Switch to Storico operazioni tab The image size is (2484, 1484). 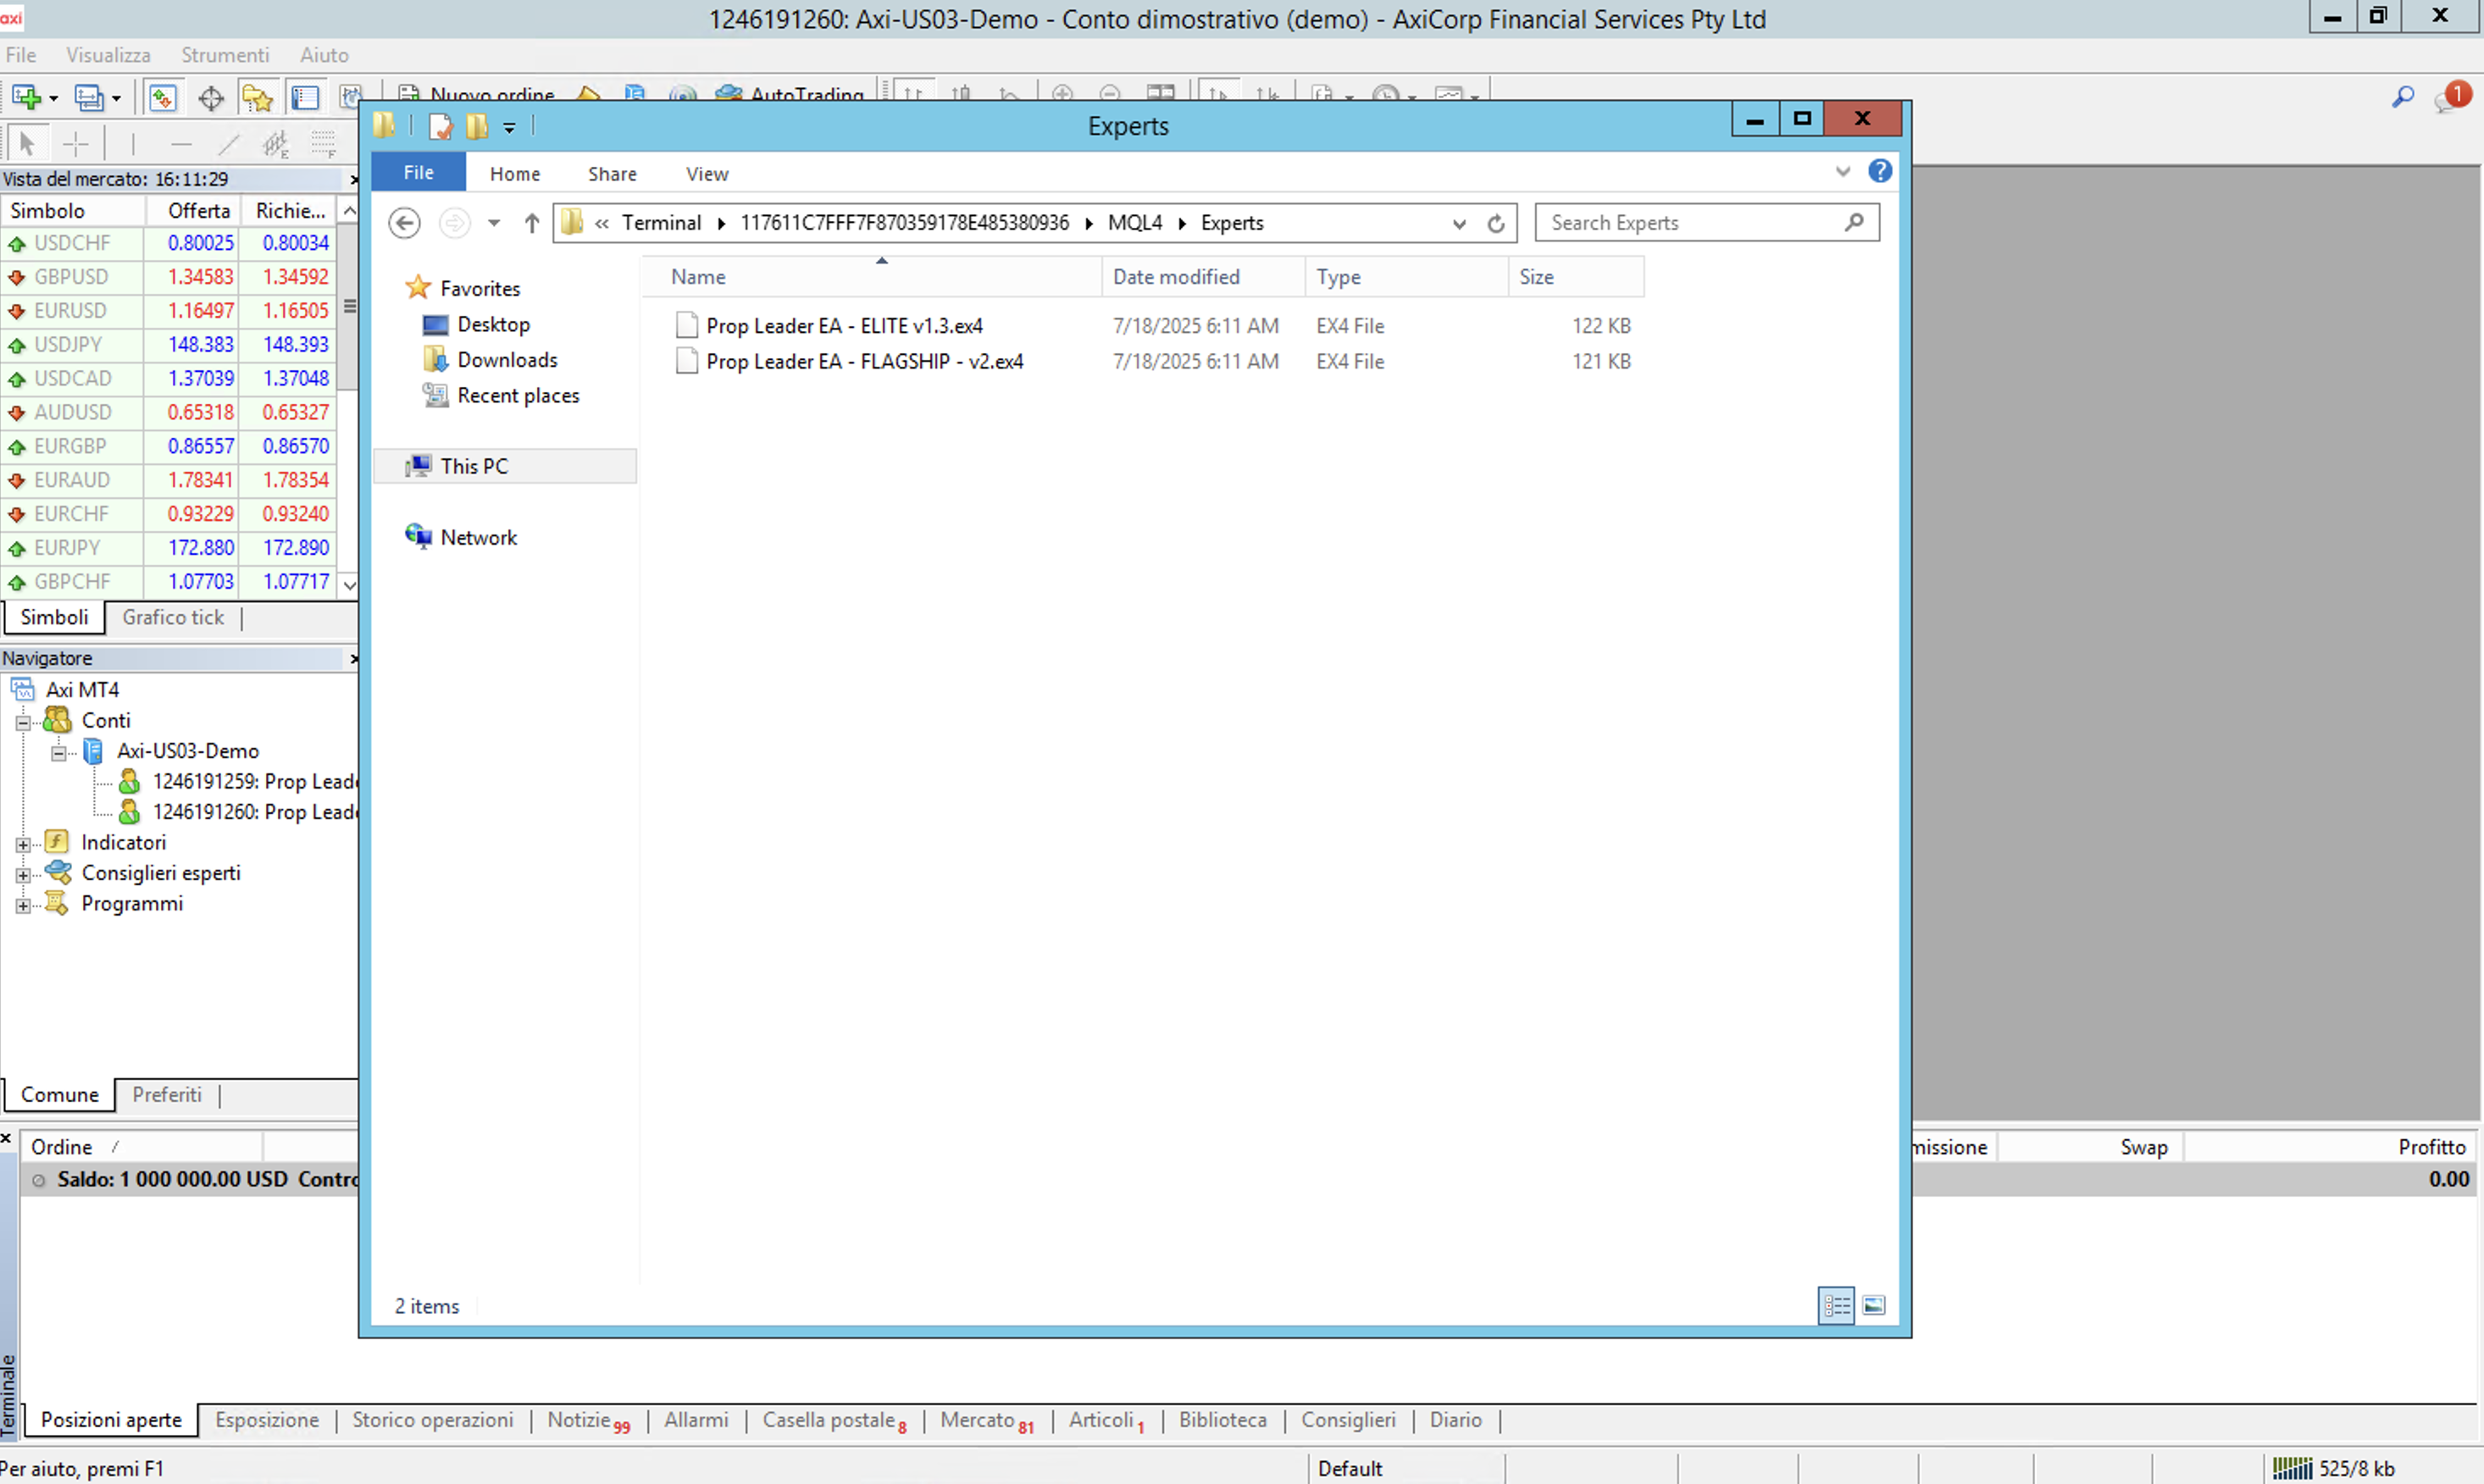(432, 1420)
